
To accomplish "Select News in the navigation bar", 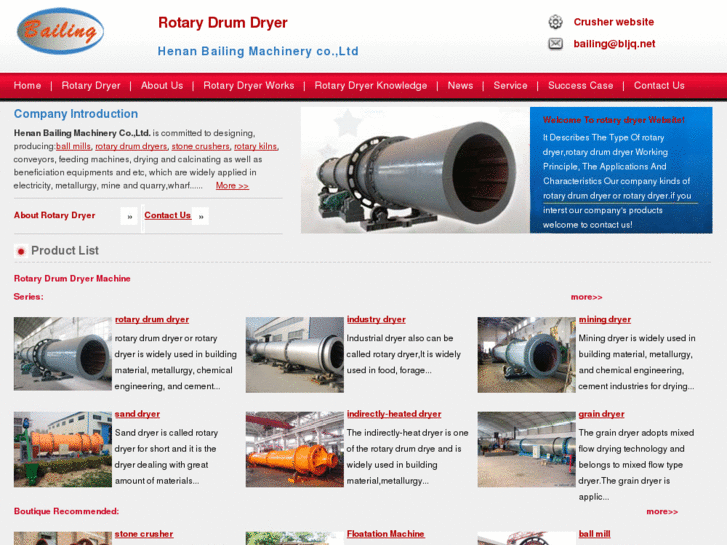I will pos(460,85).
